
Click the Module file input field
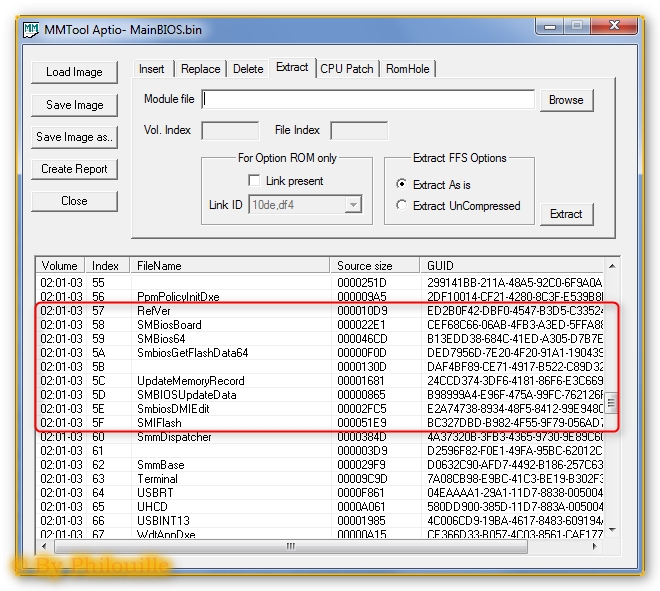[x=368, y=100]
